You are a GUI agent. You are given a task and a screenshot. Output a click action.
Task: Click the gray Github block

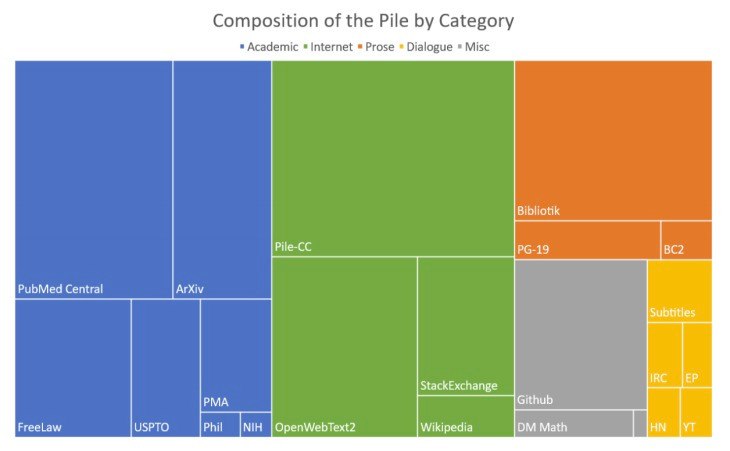click(580, 334)
